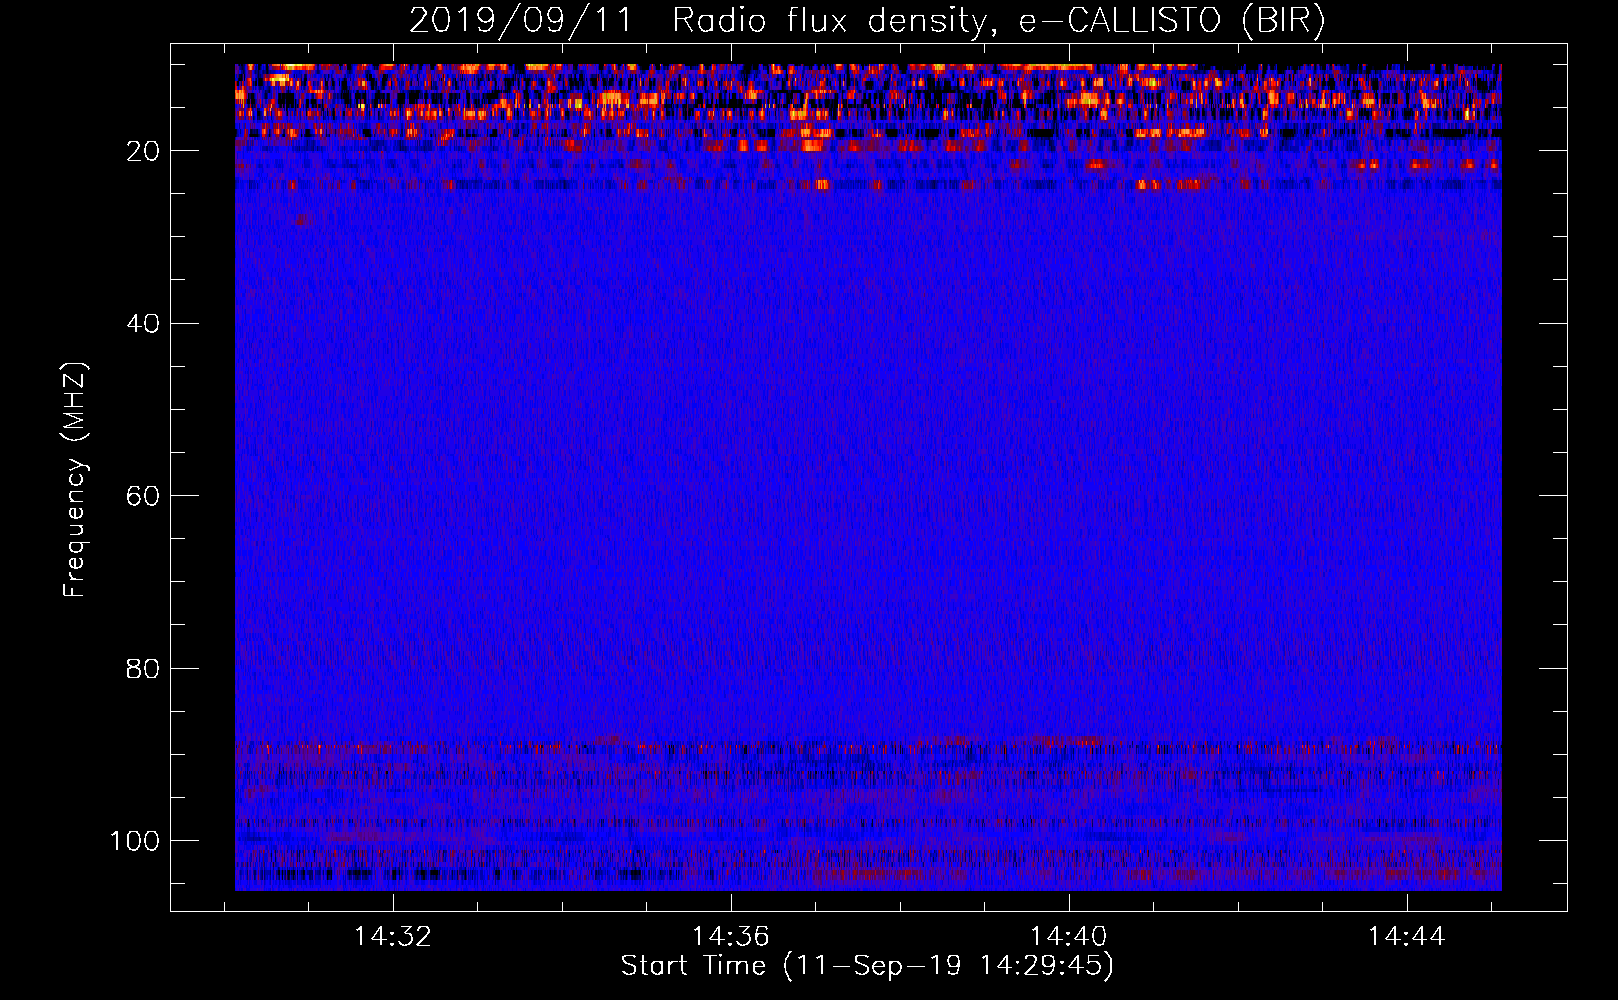Click the '14:40' time tick label
Screen dimensions: 1618x1000
click(1069, 937)
